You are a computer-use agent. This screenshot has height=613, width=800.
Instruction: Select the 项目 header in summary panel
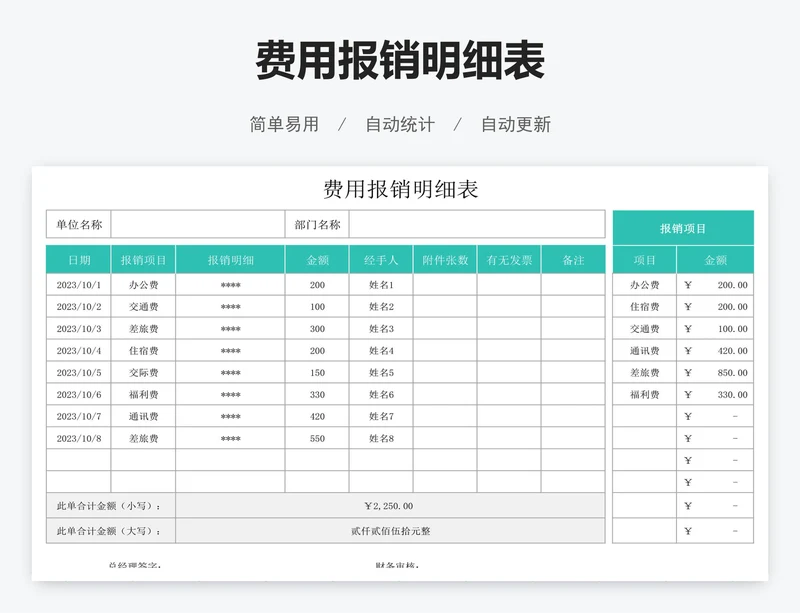tap(644, 260)
